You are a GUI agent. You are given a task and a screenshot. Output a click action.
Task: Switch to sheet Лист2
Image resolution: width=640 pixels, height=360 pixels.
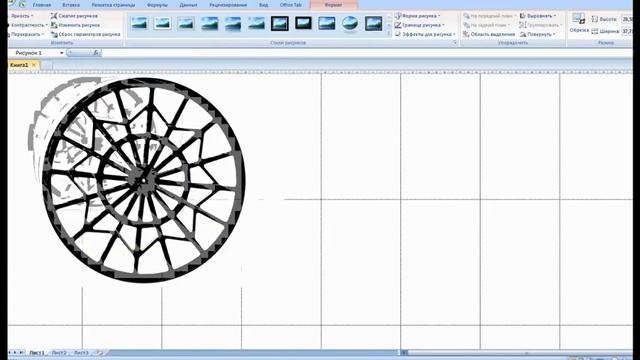pyautogui.click(x=59, y=353)
